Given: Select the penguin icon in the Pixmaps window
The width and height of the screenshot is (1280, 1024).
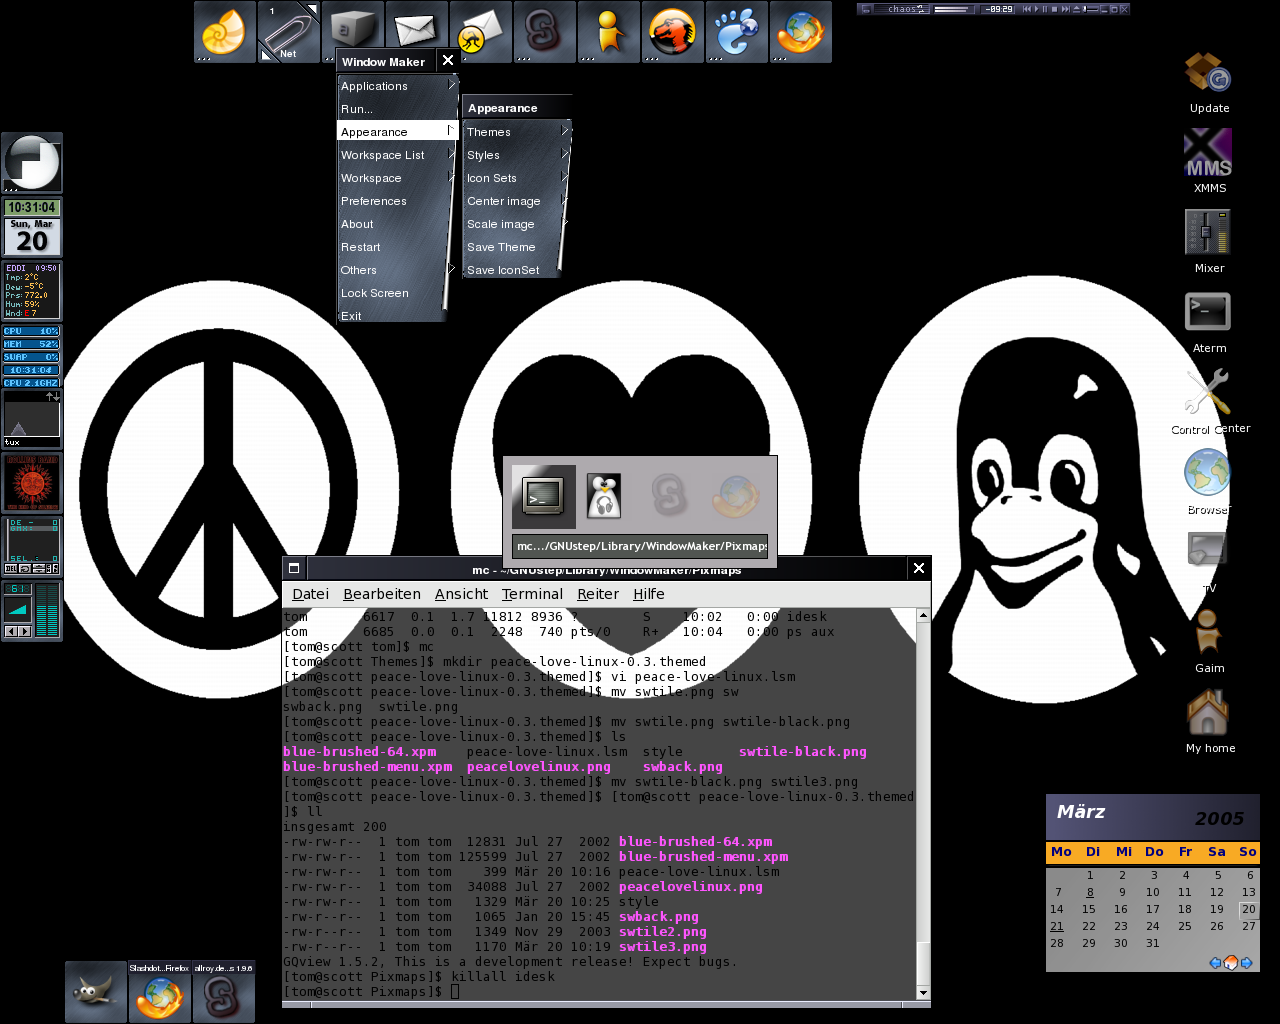Looking at the screenshot, I should [x=602, y=496].
